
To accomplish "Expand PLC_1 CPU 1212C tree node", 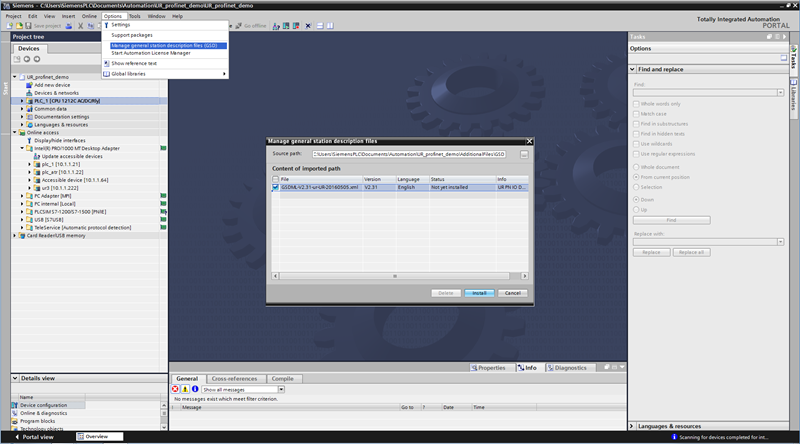I will pyautogui.click(x=22, y=101).
